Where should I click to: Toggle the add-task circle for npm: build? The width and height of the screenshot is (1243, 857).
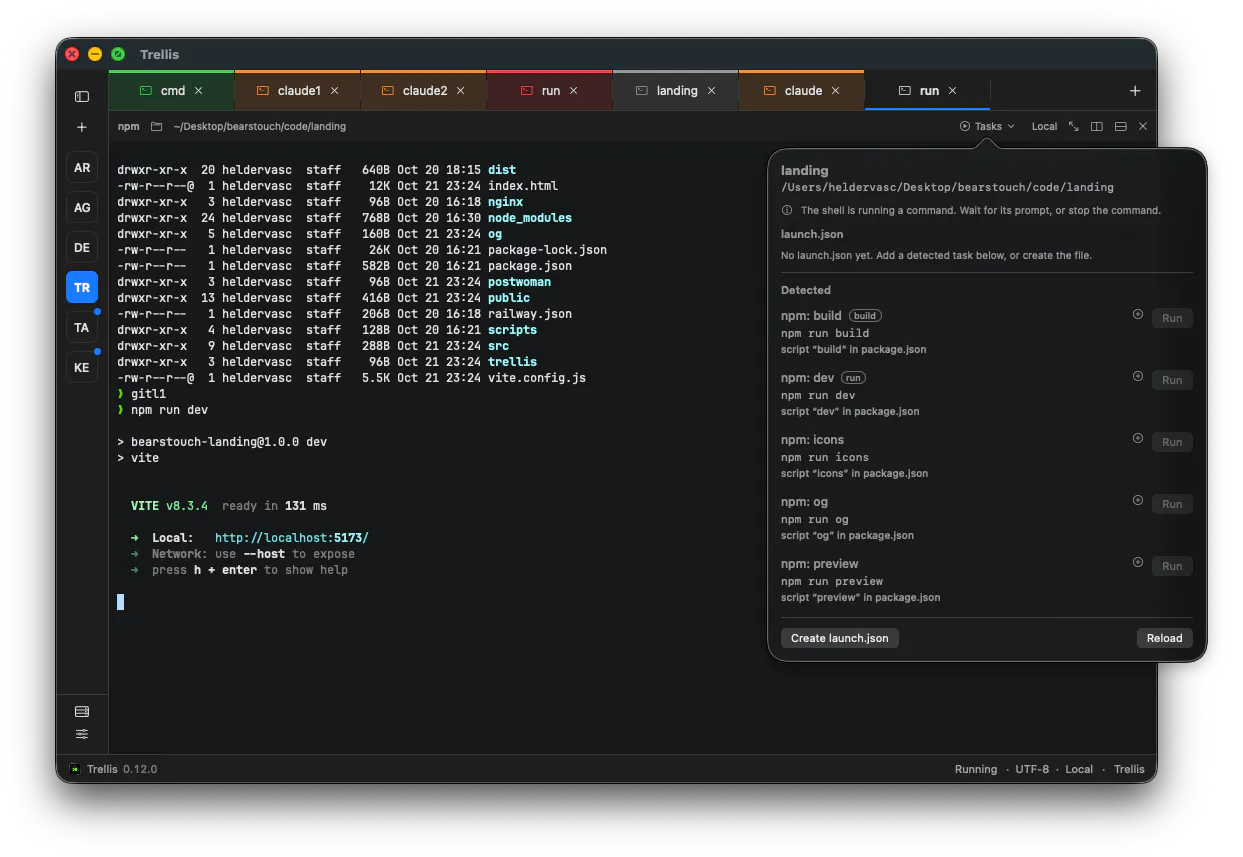[1137, 314]
